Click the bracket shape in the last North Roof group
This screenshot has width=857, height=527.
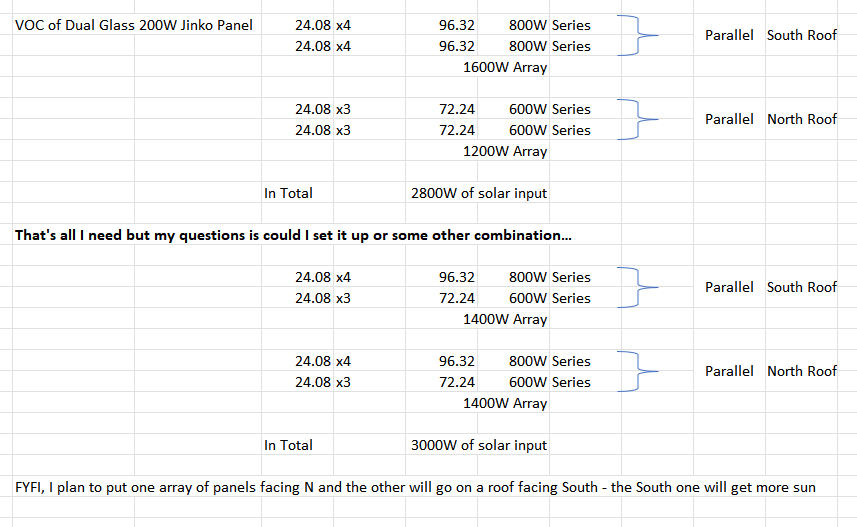tap(634, 371)
